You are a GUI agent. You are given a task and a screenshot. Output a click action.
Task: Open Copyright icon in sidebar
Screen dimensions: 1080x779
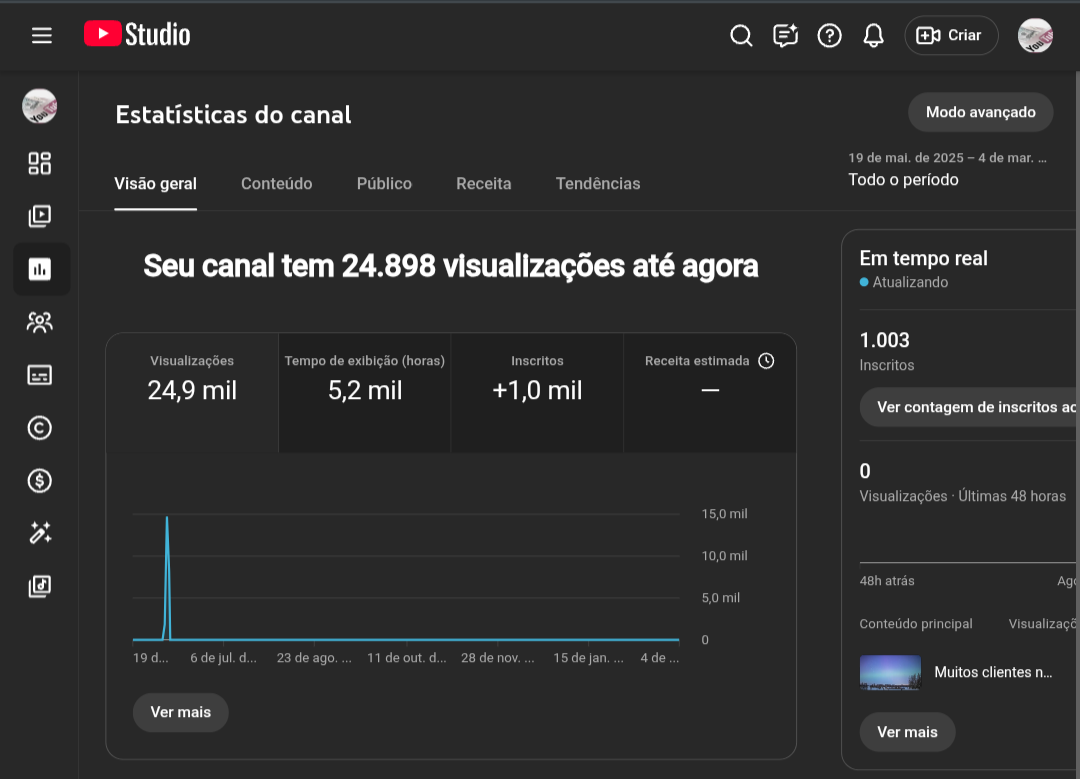click(40, 428)
